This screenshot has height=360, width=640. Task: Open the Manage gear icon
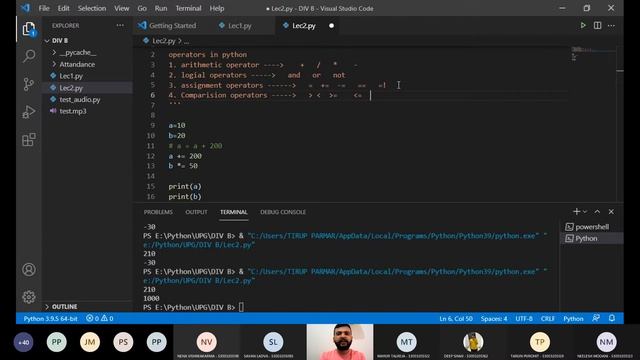(x=29, y=297)
